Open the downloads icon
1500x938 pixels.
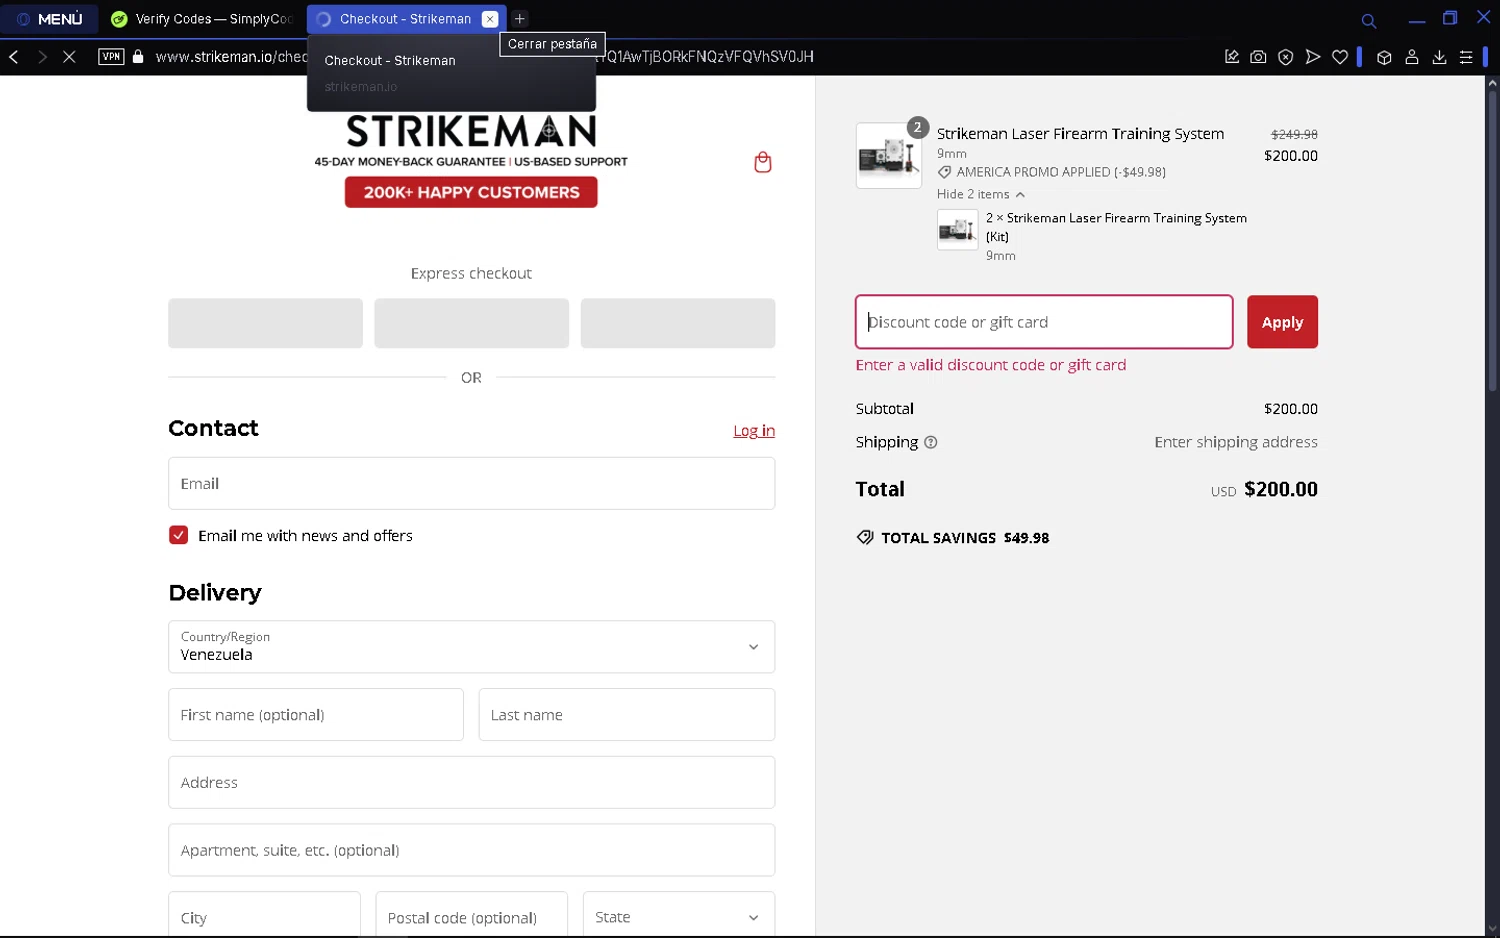click(1439, 57)
